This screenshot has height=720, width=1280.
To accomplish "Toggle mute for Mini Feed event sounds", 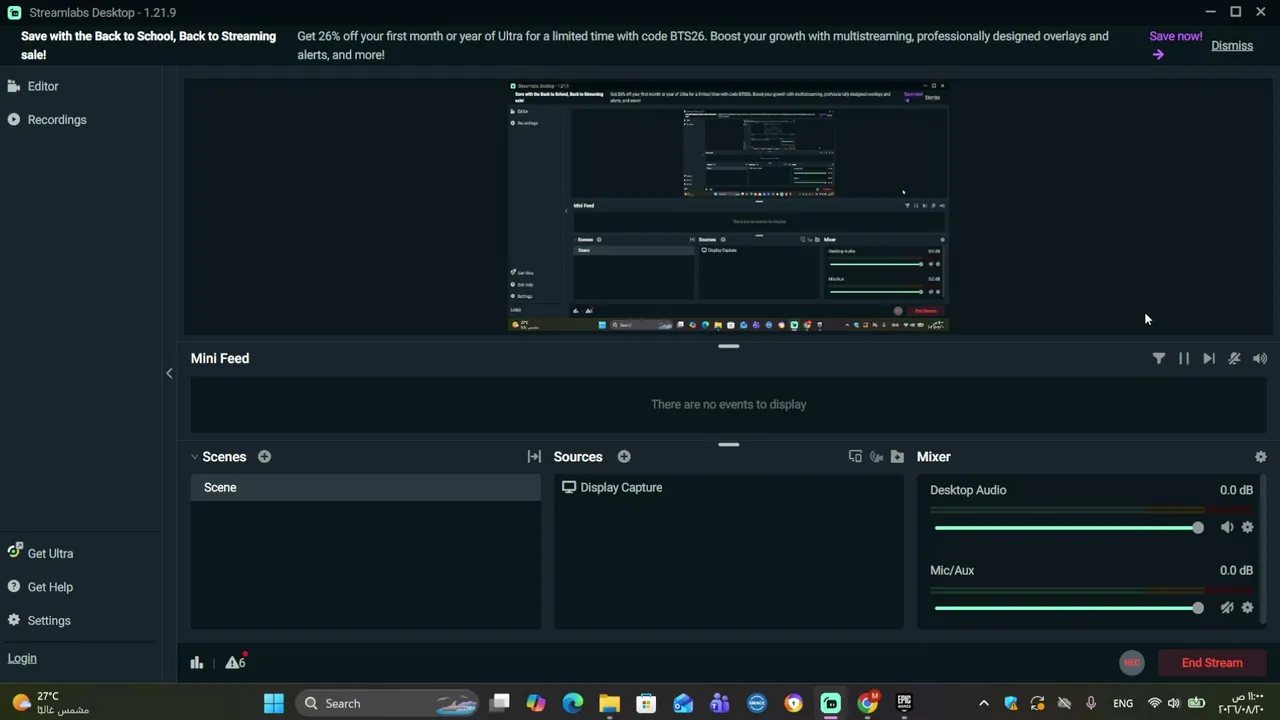I will point(1235,358).
